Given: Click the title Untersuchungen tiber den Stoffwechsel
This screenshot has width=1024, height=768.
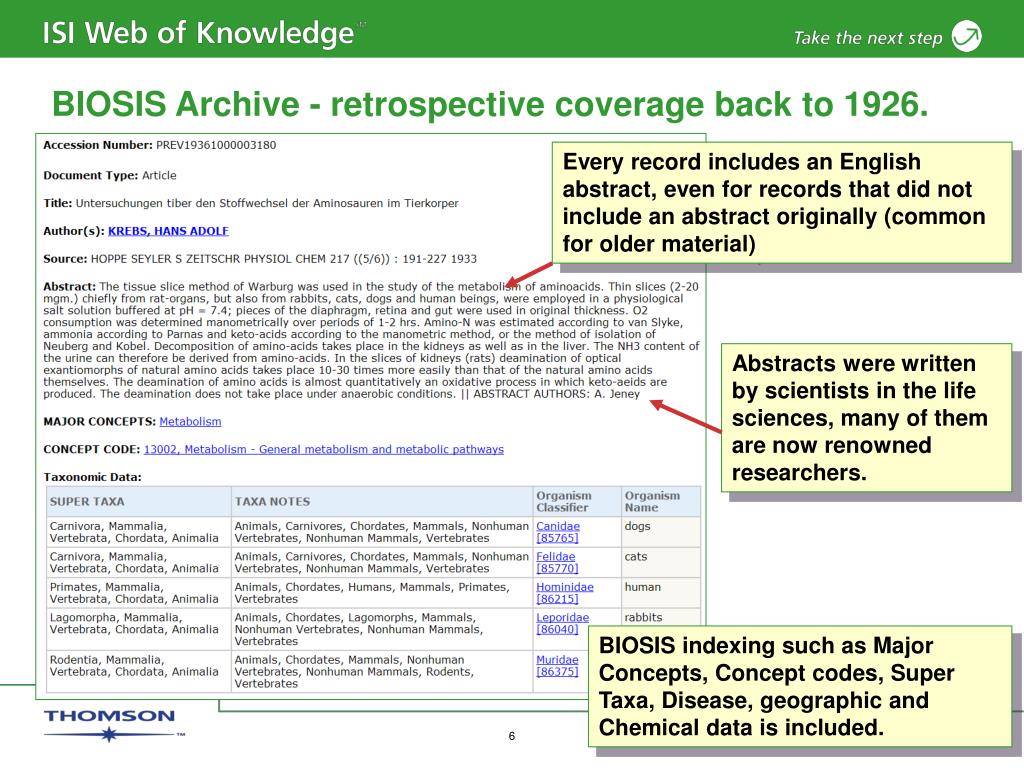Looking at the screenshot, I should (x=267, y=203).
